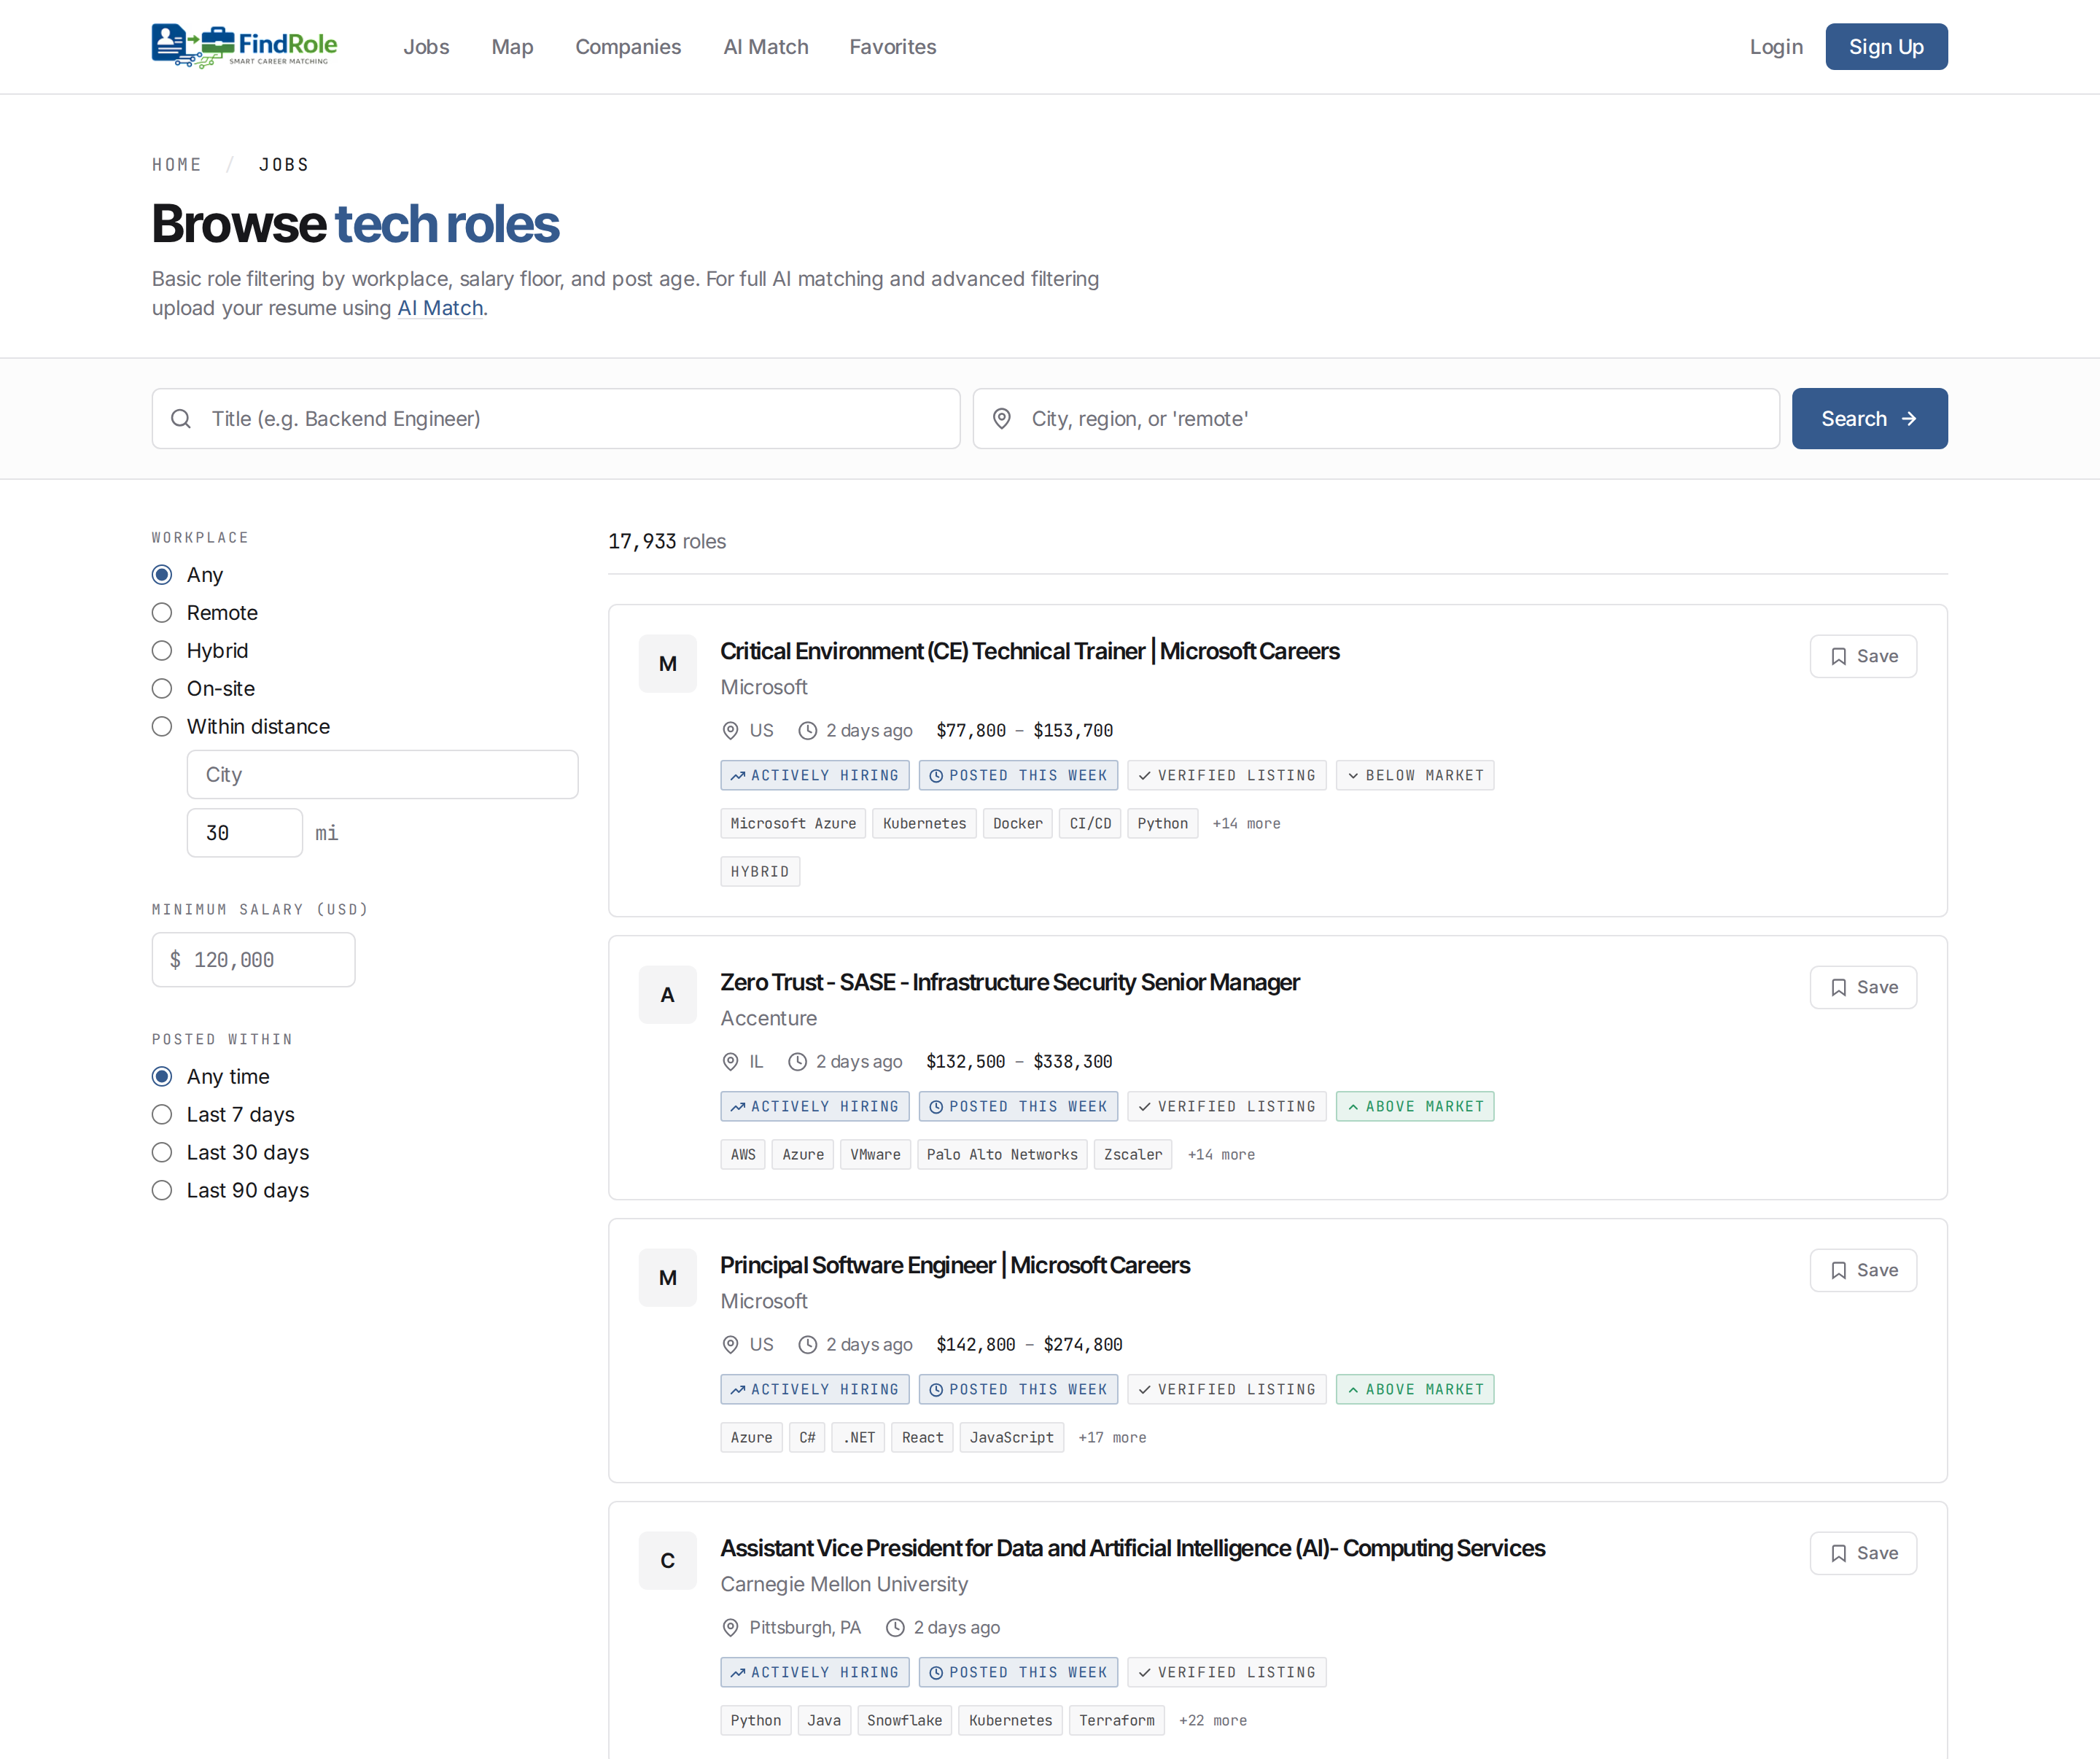Select Last 90 days filter
This screenshot has height=1759, width=2100.
click(162, 1191)
